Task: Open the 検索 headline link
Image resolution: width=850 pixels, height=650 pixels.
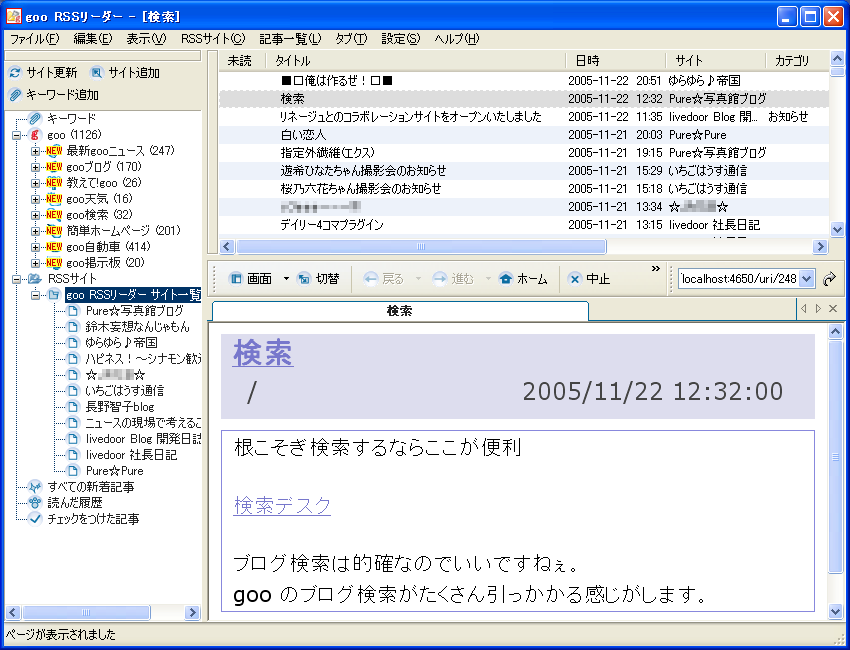Action: click(x=263, y=353)
